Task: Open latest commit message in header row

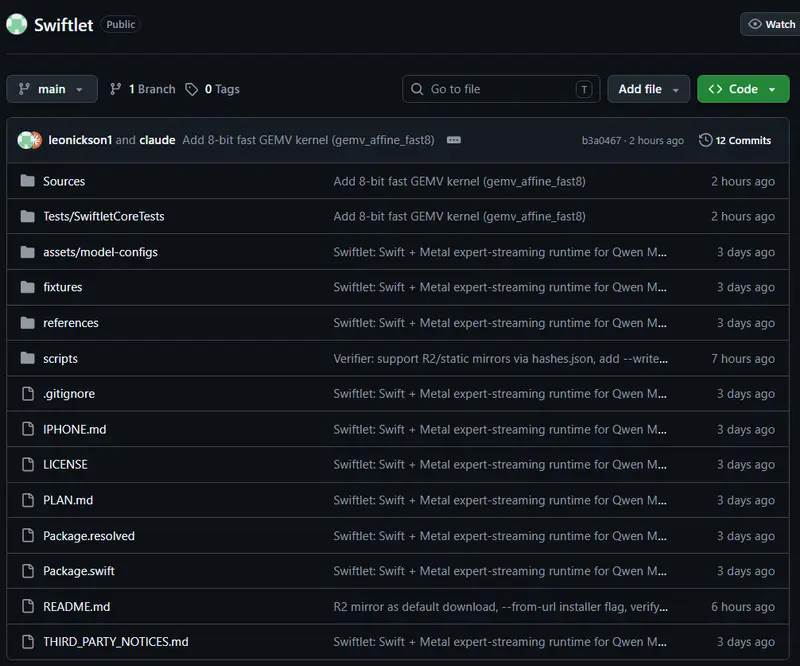Action: 309,140
